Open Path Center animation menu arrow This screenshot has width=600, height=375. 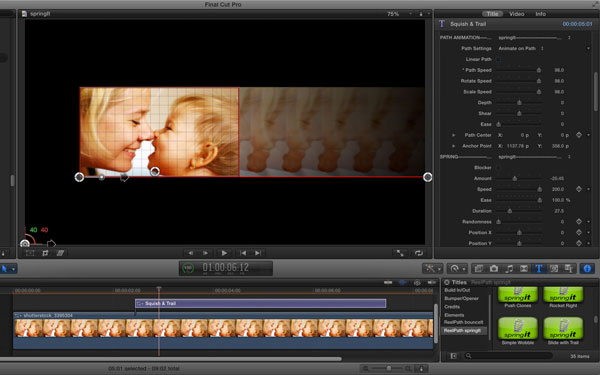(589, 135)
